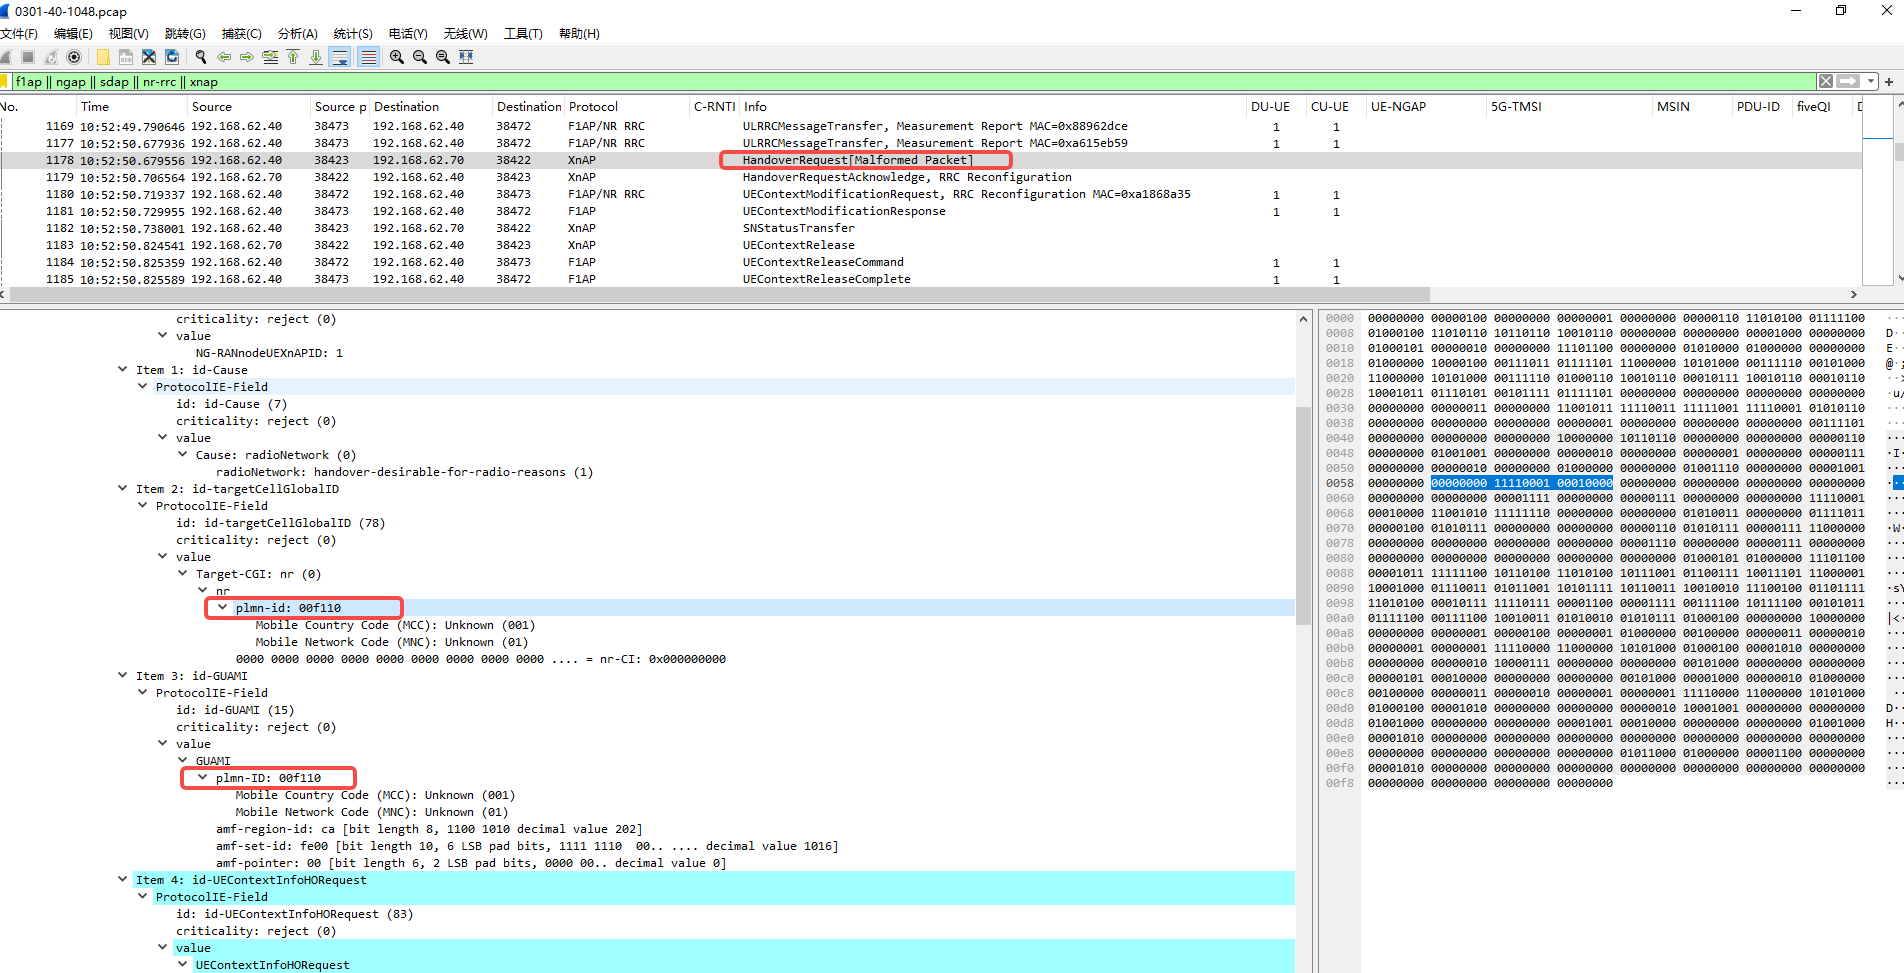Select 'radioNetwork: handover-desirable-for-radio-reasons' line

tap(404, 472)
